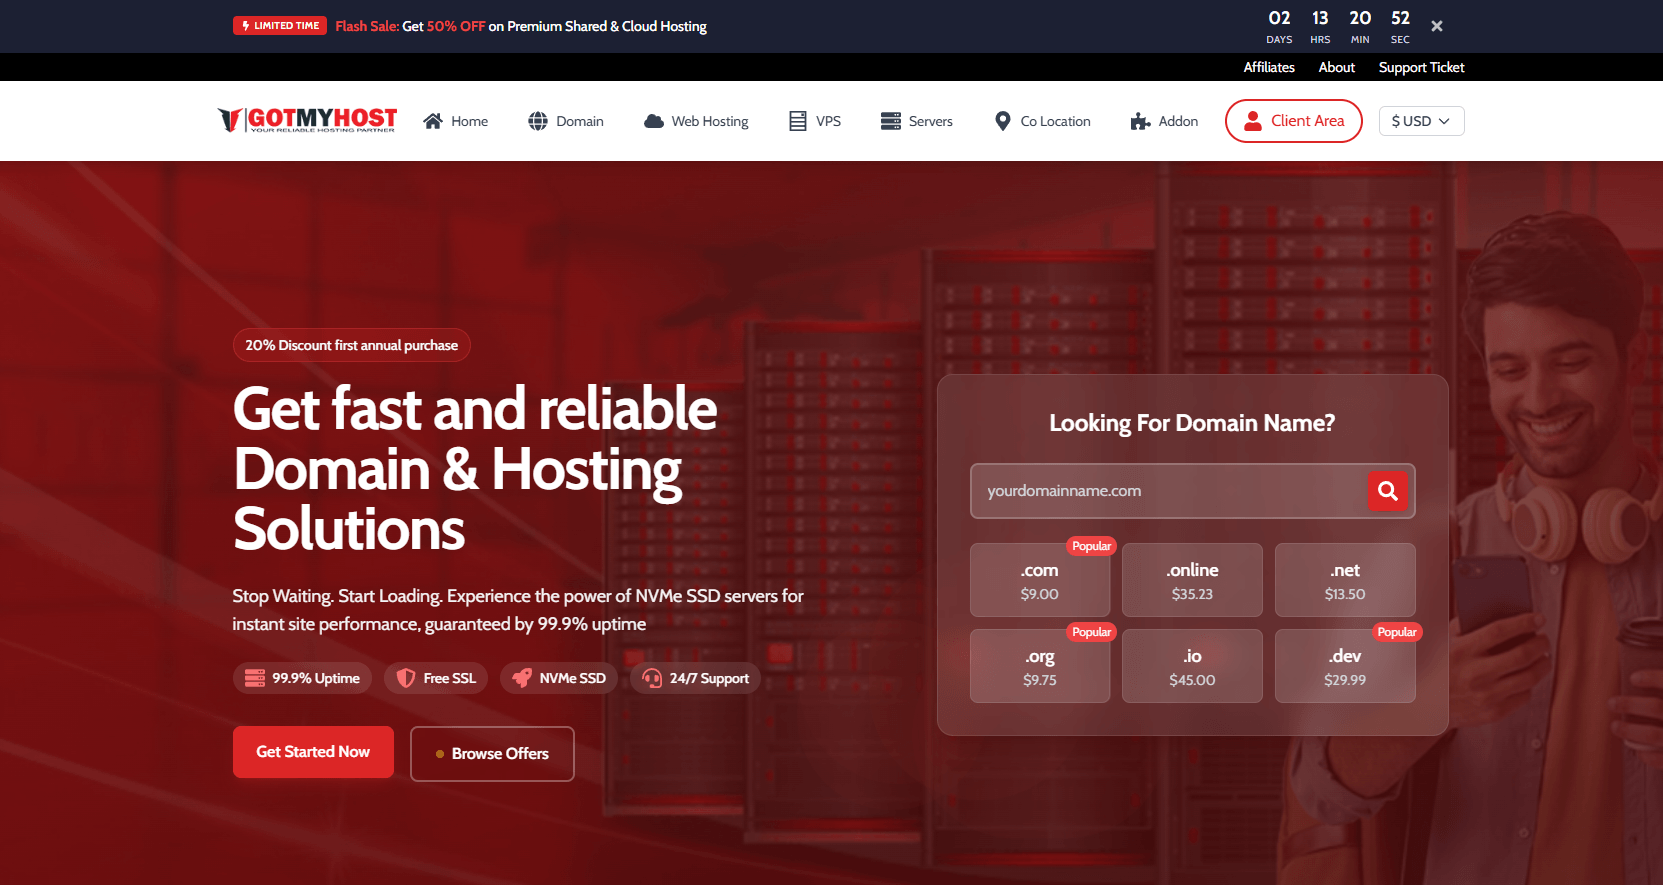Open the Servers menu
Screen dimensions: 1663x885
point(917,121)
